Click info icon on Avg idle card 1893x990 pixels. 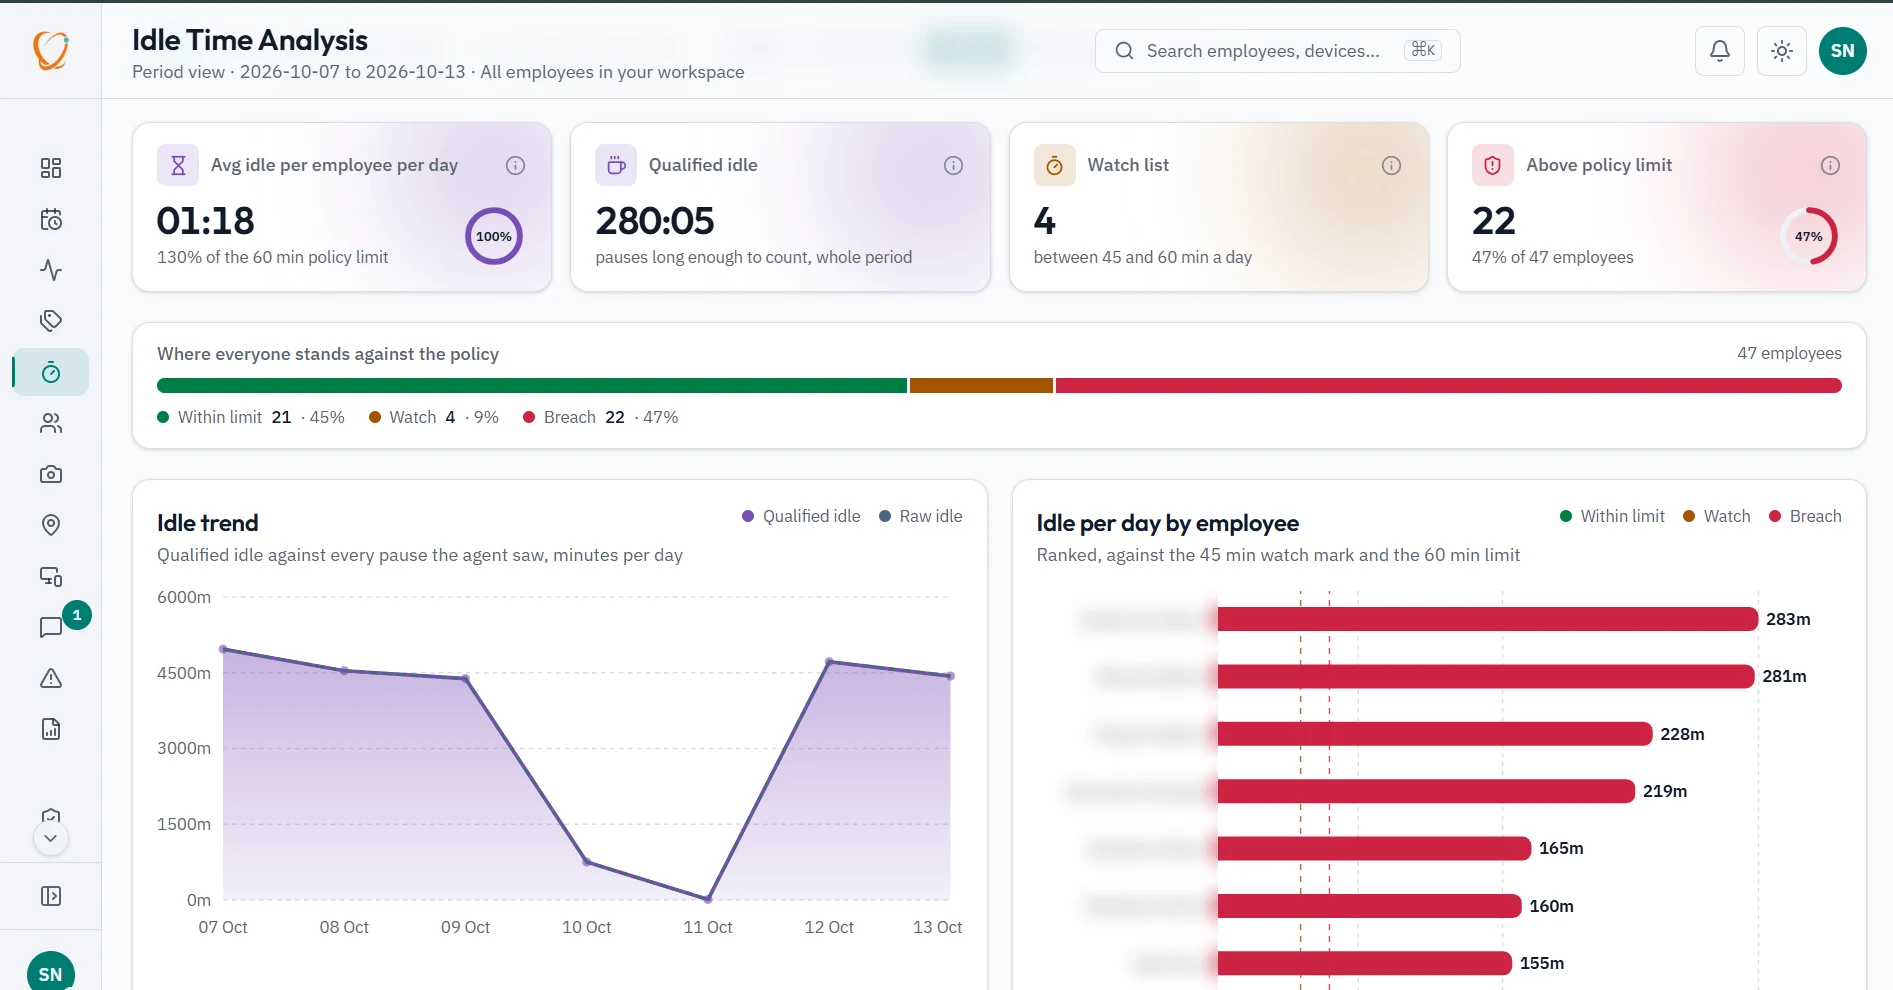tap(515, 165)
